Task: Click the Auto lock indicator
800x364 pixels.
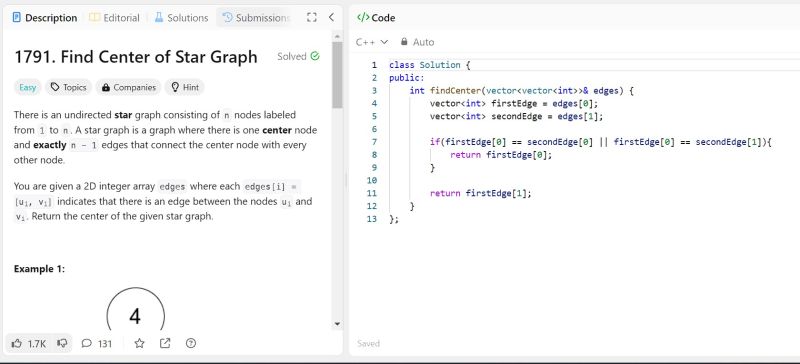Action: point(417,42)
